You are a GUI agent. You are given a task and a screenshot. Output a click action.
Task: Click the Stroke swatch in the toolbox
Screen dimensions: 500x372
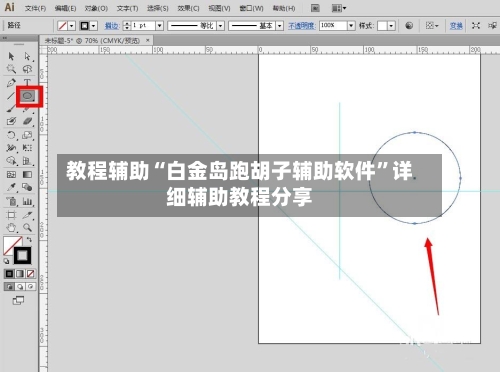[22, 256]
